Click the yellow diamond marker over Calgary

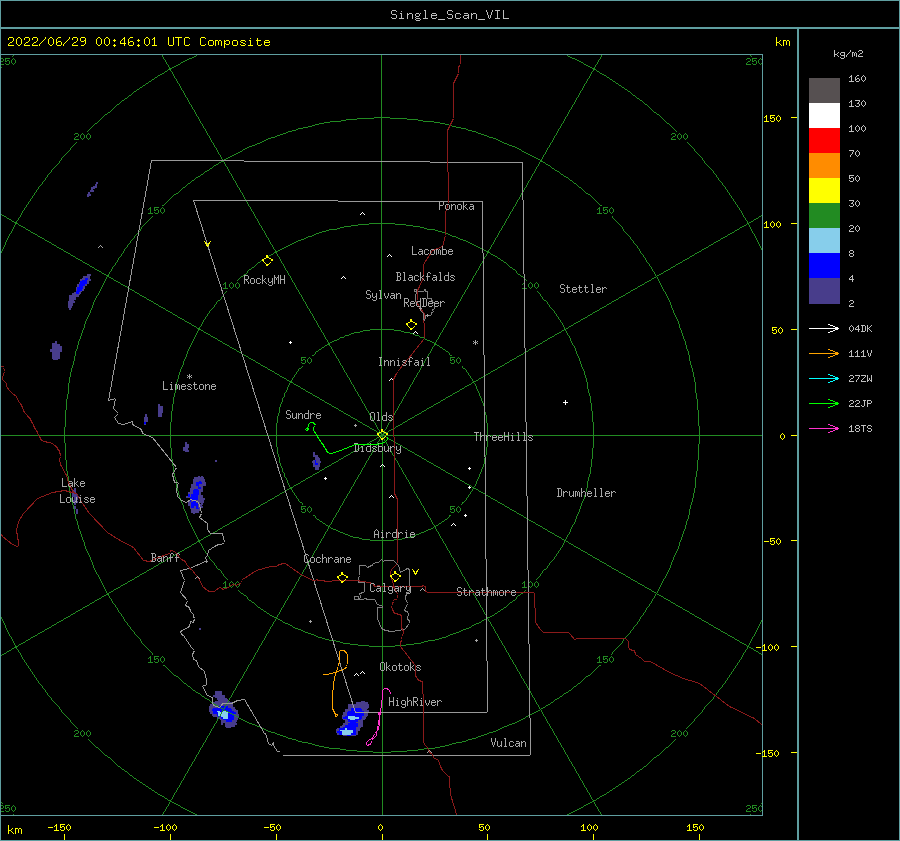tap(395, 576)
